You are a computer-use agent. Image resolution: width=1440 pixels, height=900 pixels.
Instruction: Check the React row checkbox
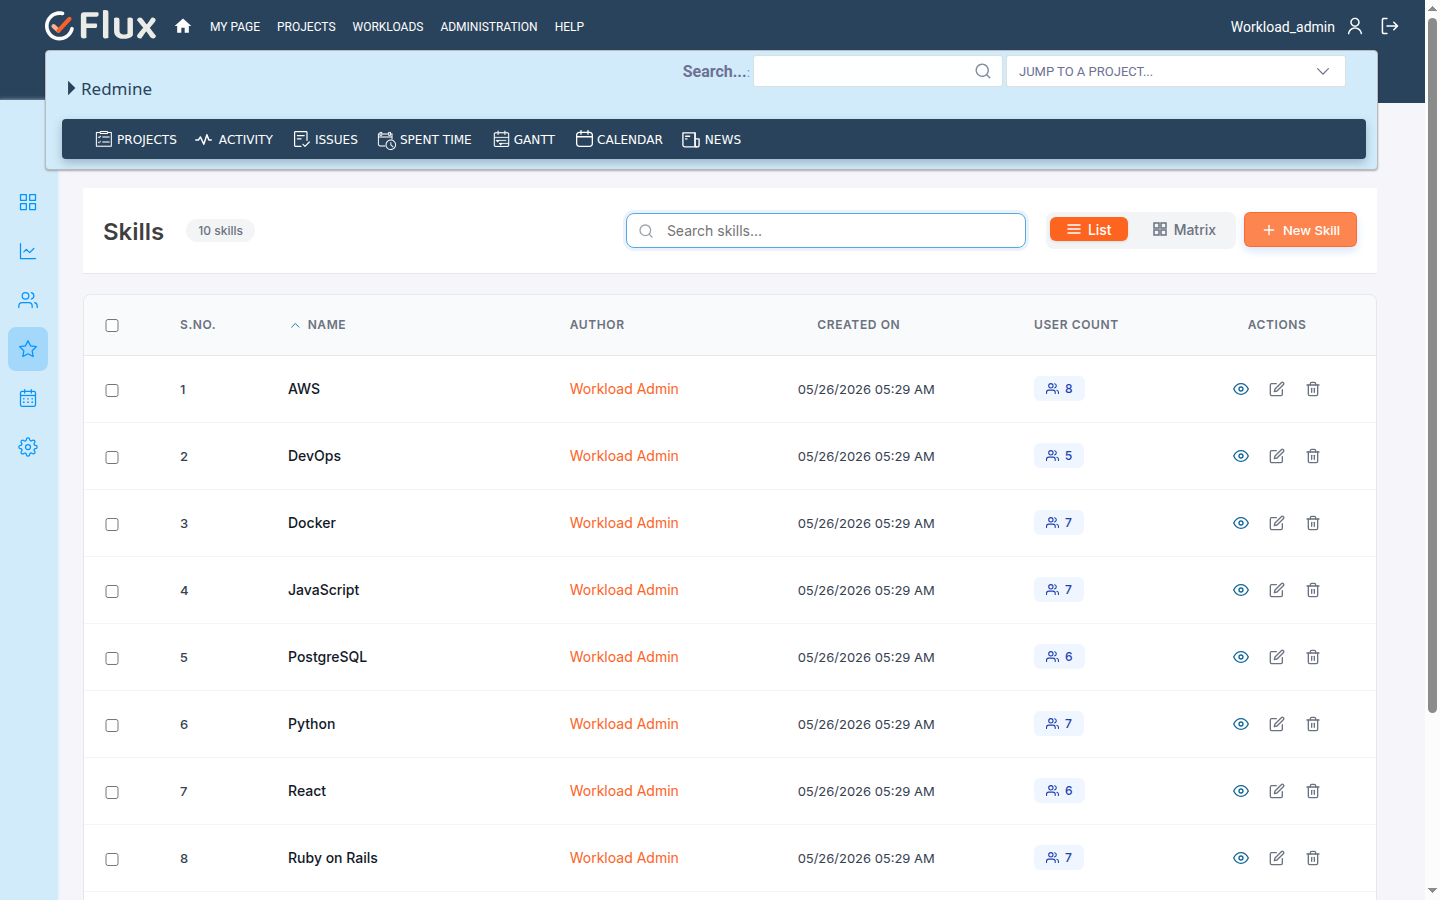coord(112,792)
